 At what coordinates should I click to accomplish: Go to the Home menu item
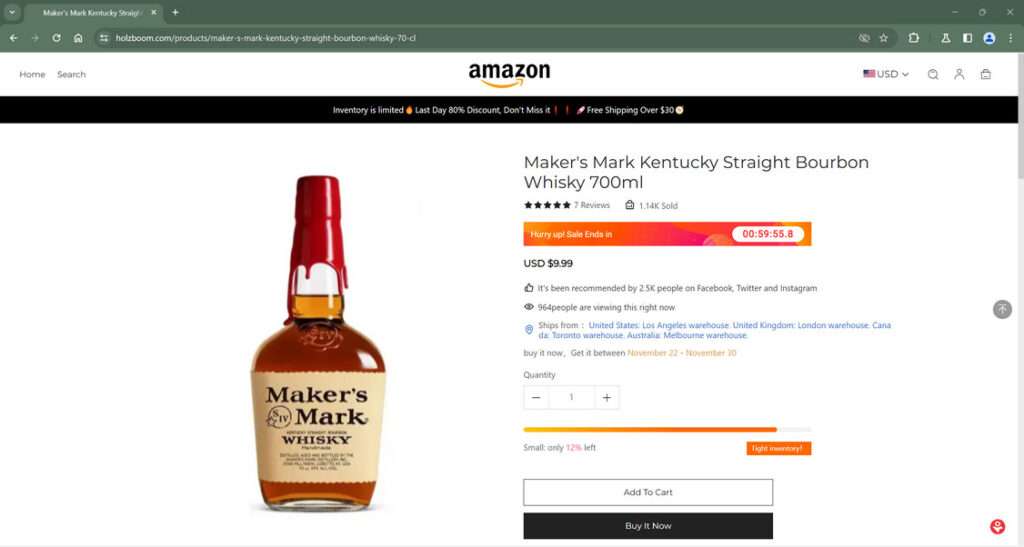click(32, 74)
